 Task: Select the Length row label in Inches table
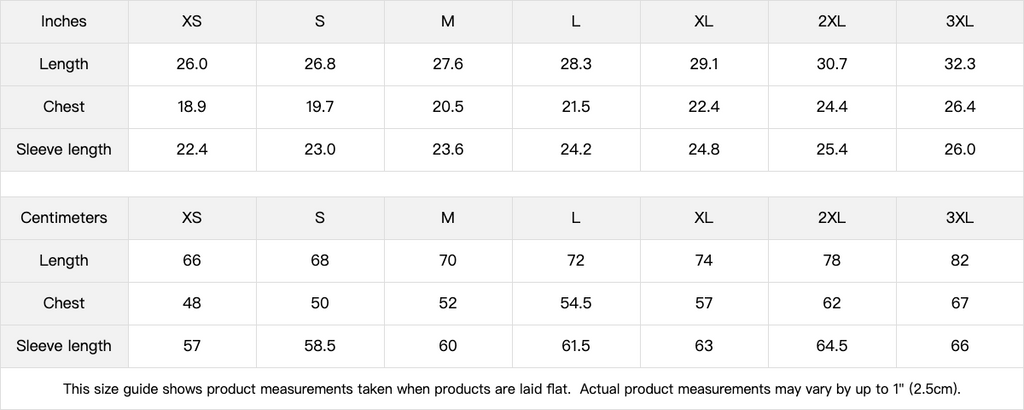point(64,64)
